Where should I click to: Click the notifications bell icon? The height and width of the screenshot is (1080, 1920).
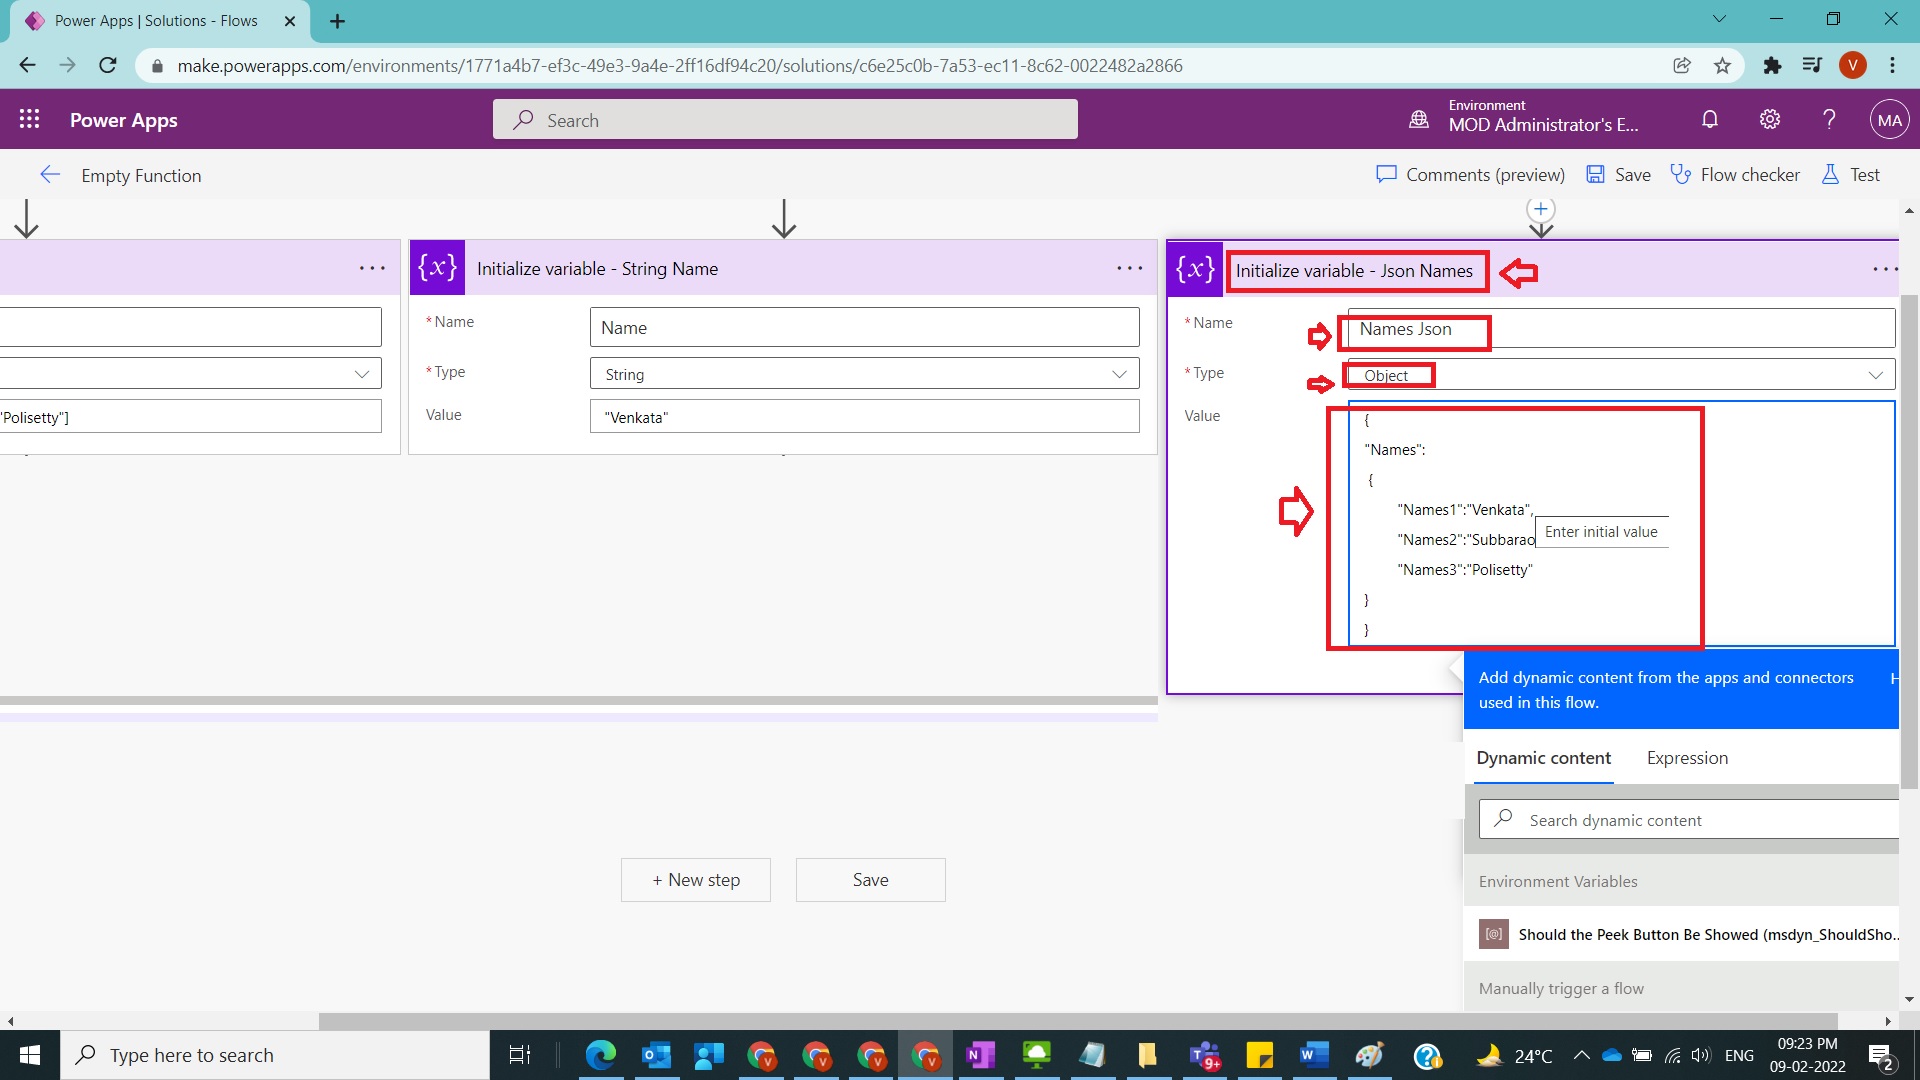tap(1710, 120)
